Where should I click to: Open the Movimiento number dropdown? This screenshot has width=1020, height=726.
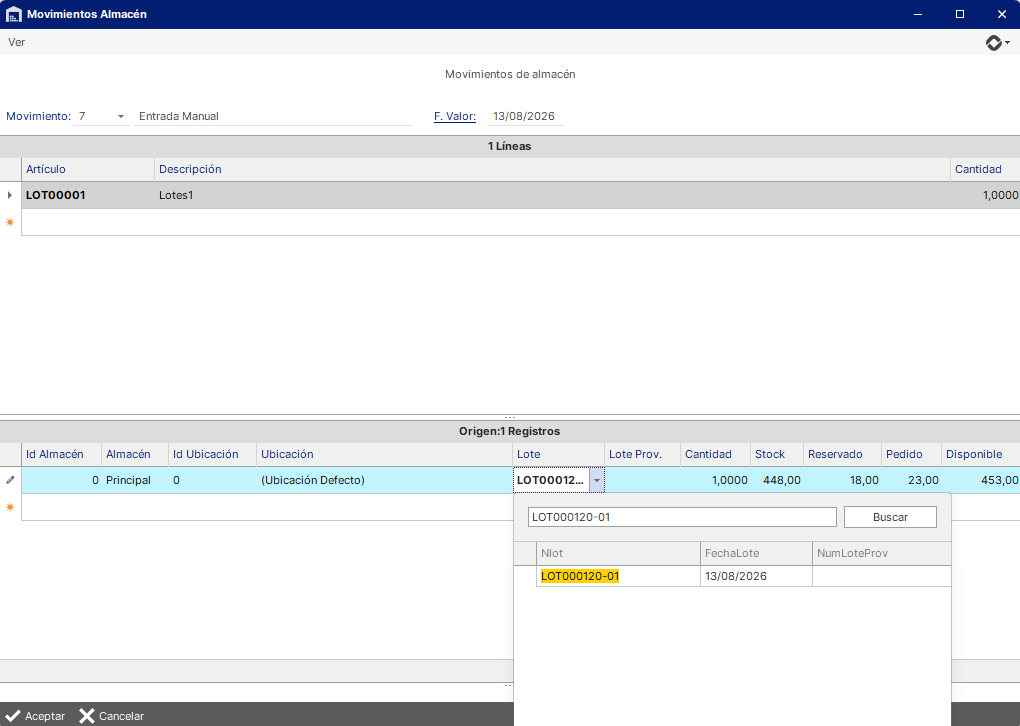coord(120,116)
